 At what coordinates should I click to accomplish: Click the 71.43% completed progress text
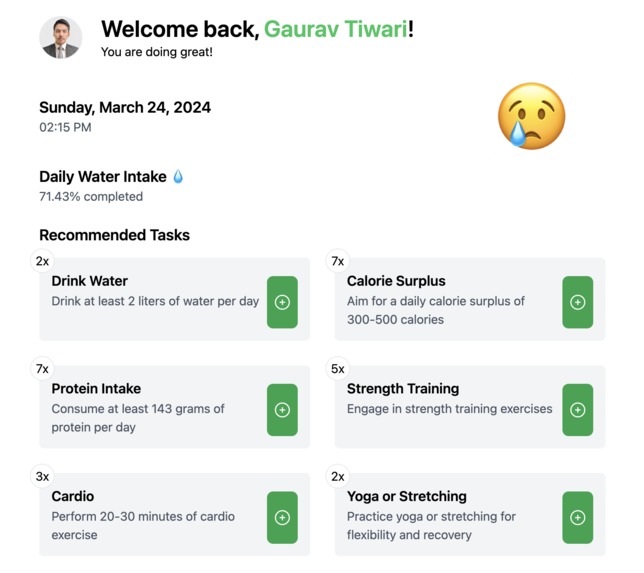point(91,196)
